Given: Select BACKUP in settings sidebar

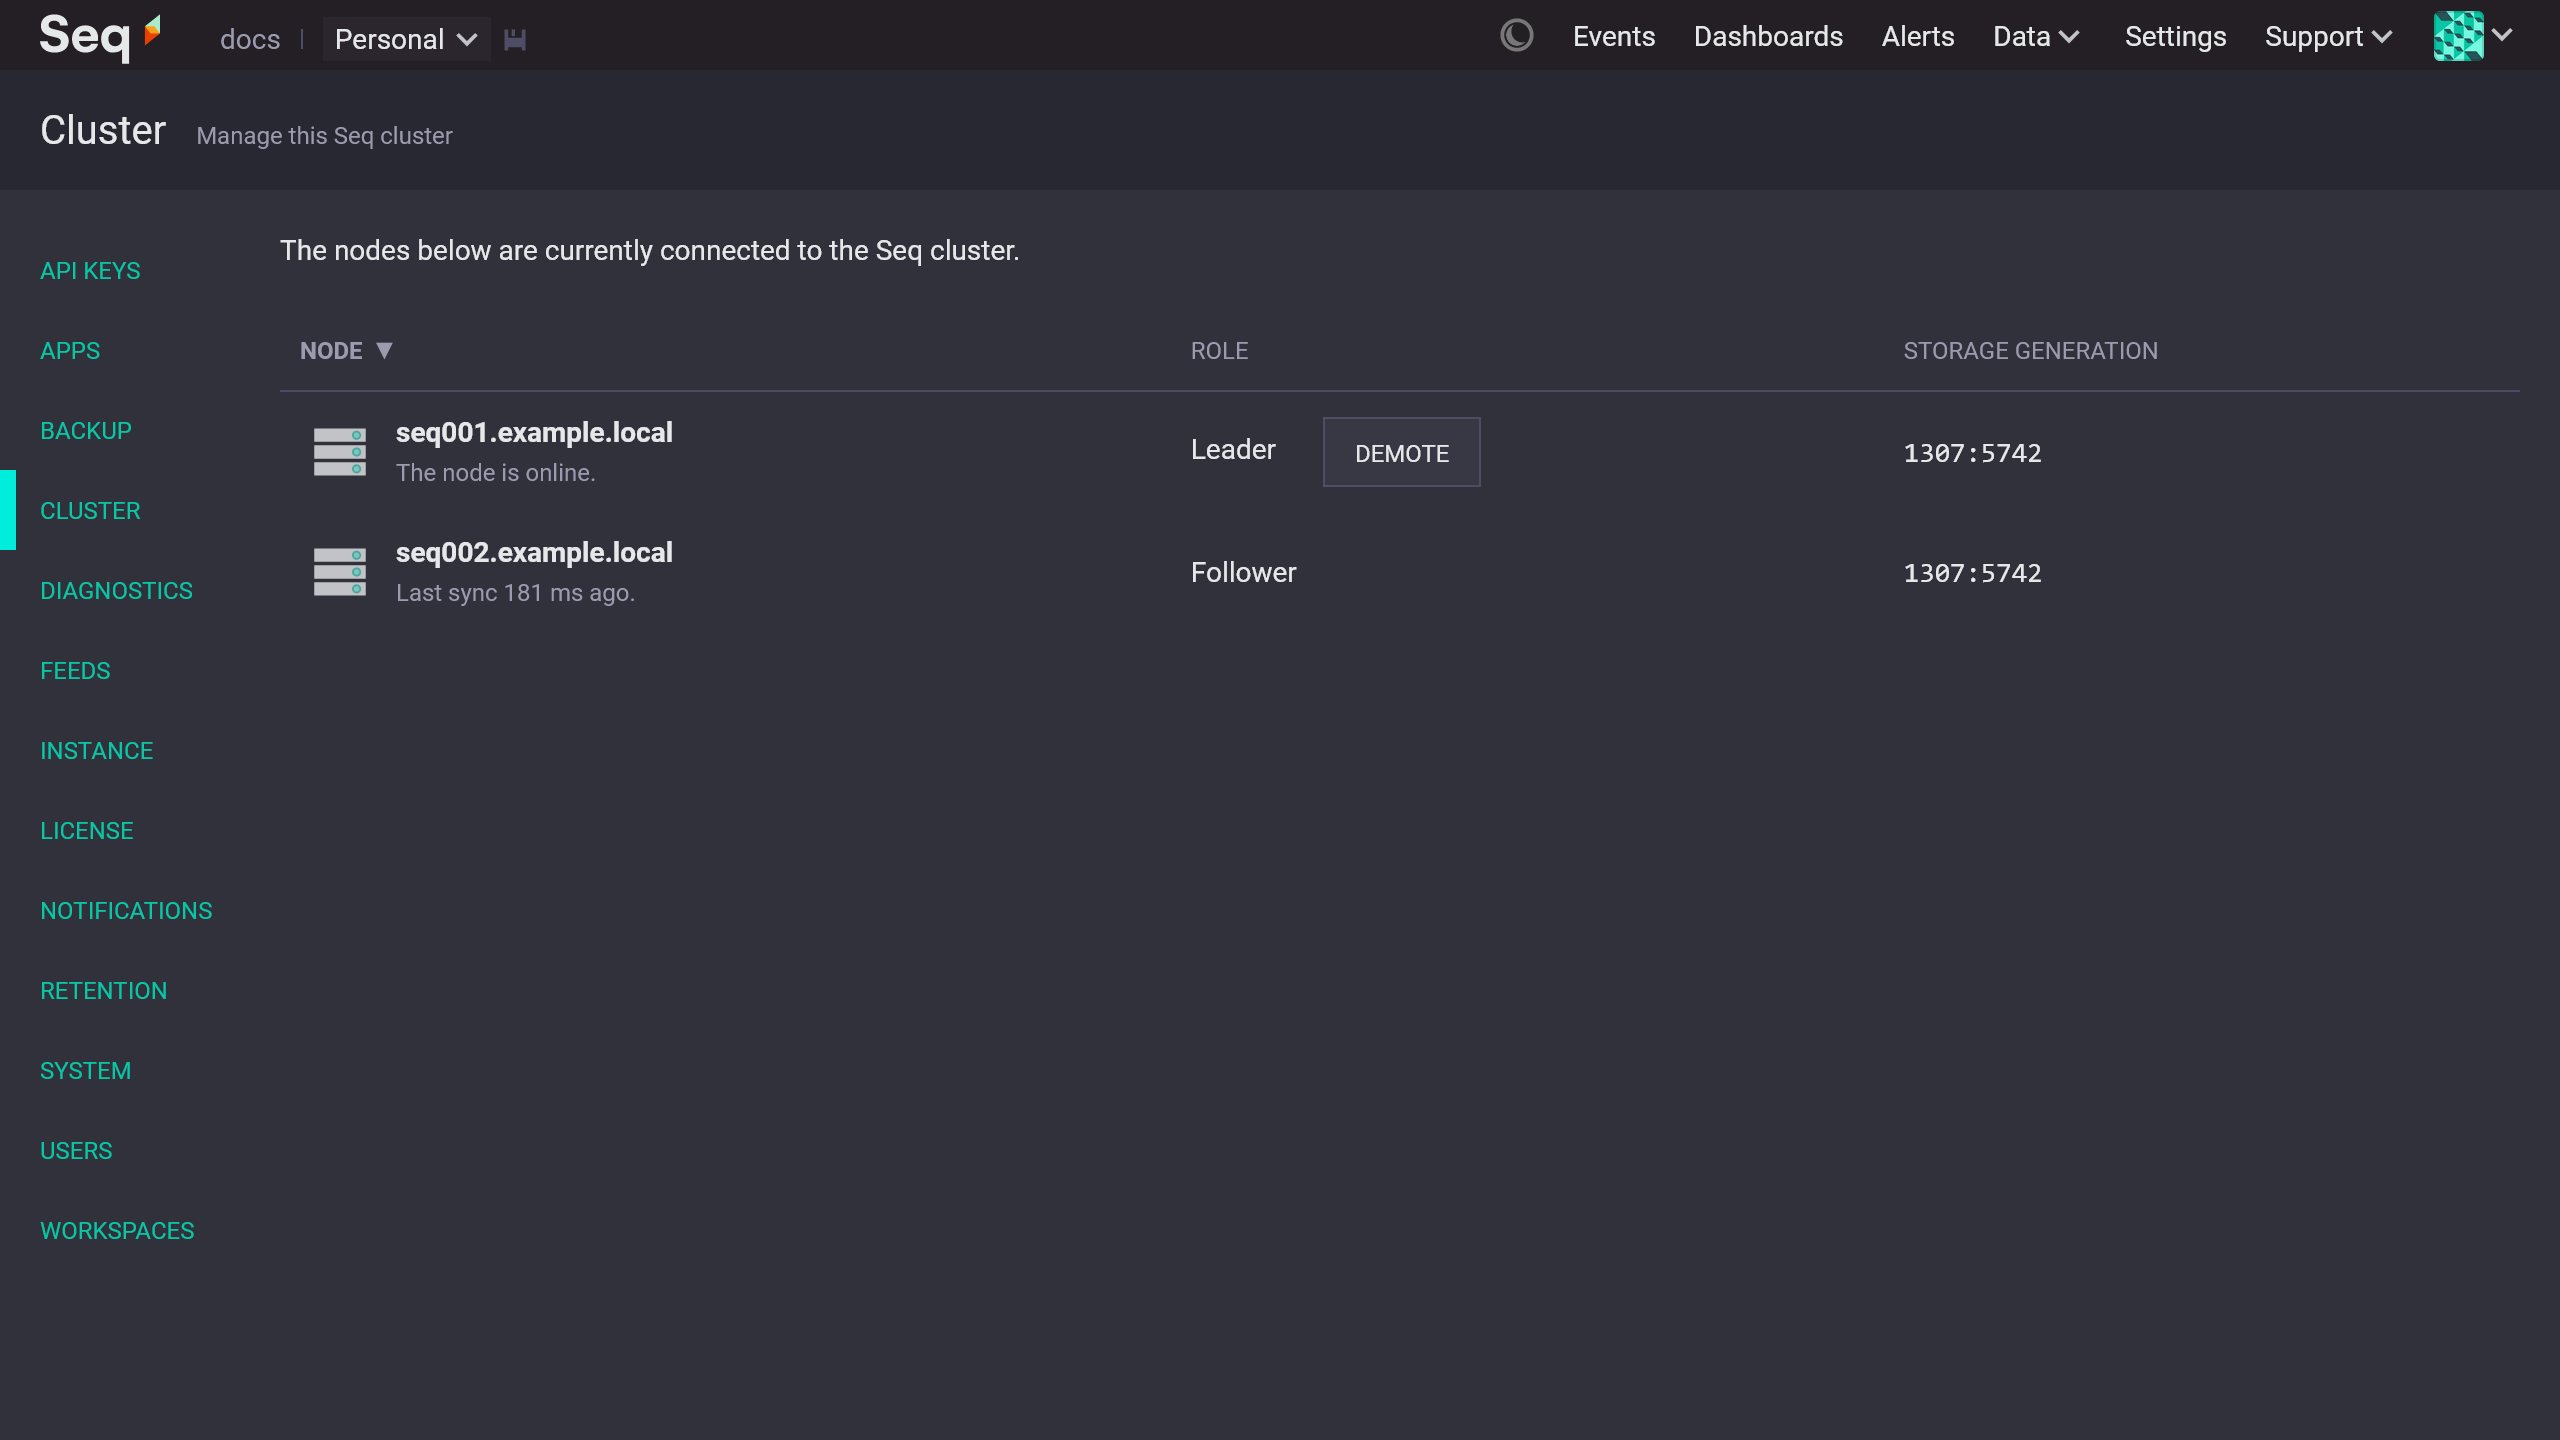Looking at the screenshot, I should click(86, 431).
